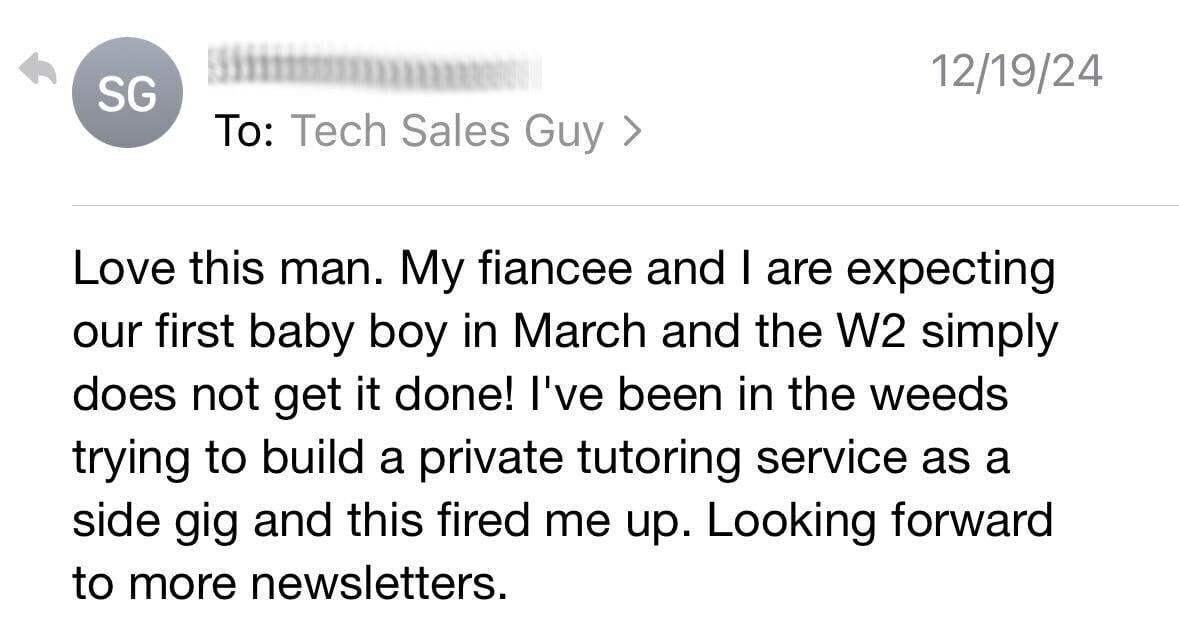This screenshot has height=633, width=1179.
Task: Click the 12/19/24 date stamp
Action: pyautogui.click(x=1017, y=71)
